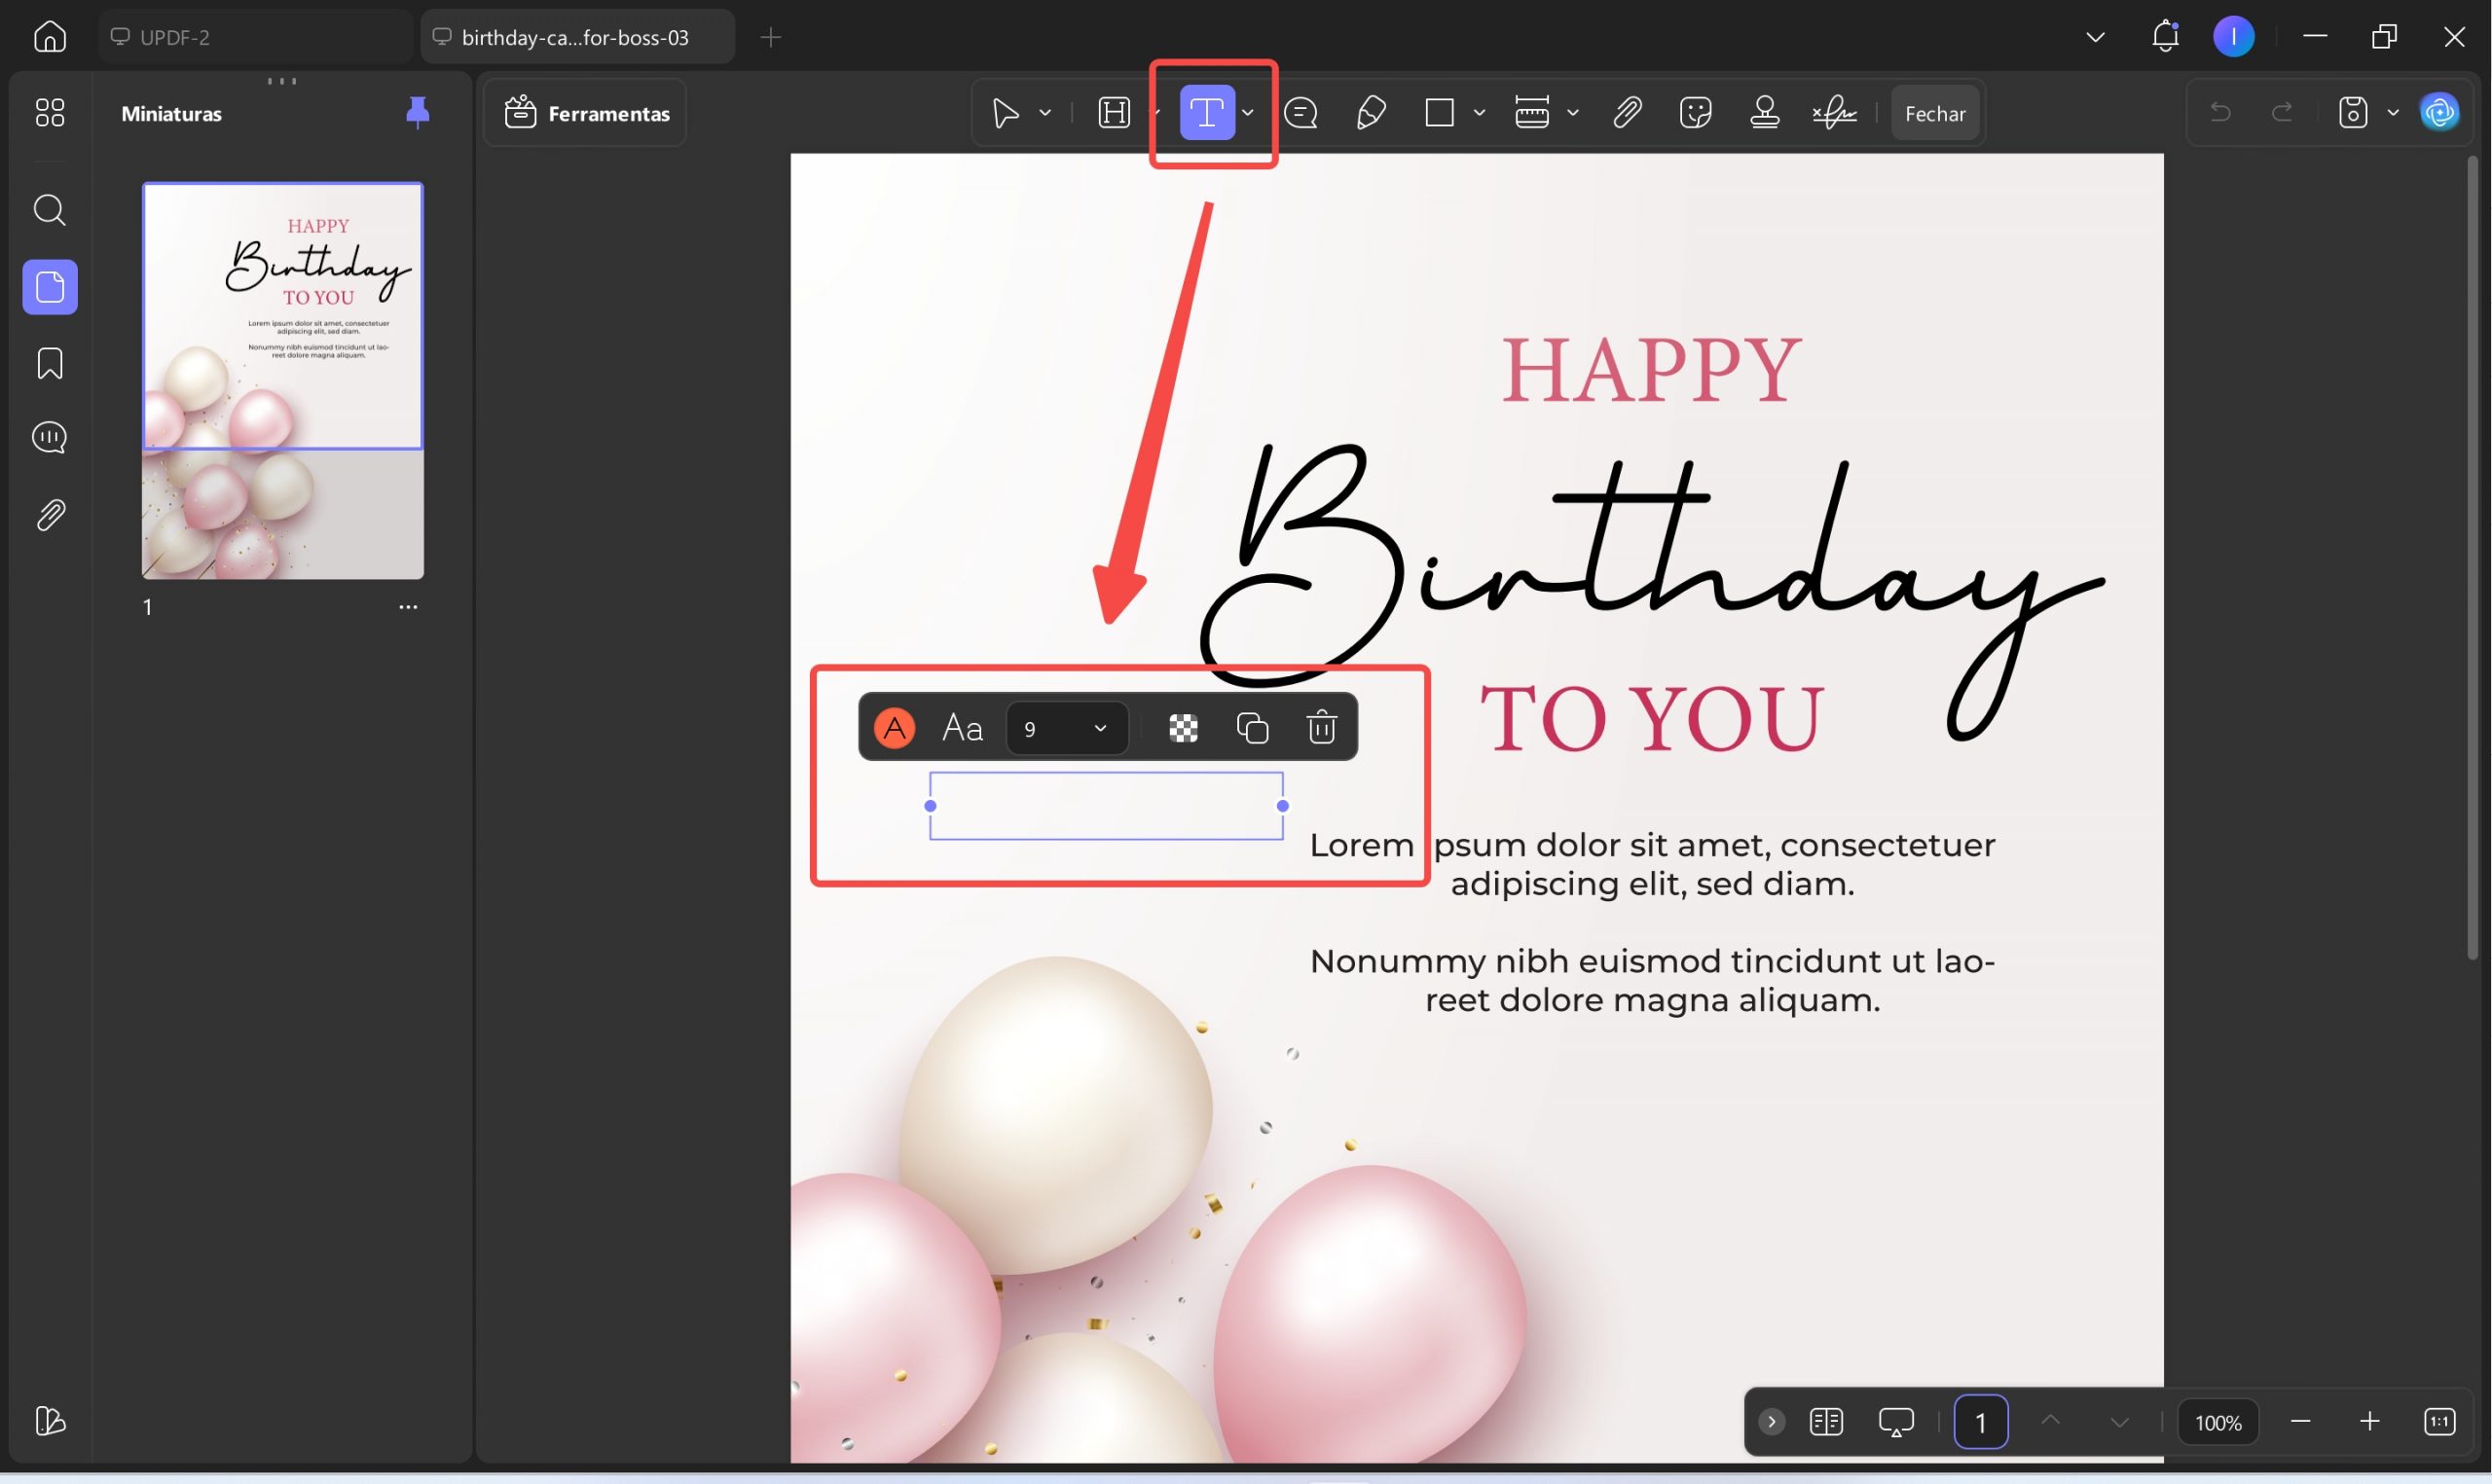This screenshot has height=1484, width=2492.
Task: Open the font size dropdown showing 9
Action: click(x=1067, y=728)
